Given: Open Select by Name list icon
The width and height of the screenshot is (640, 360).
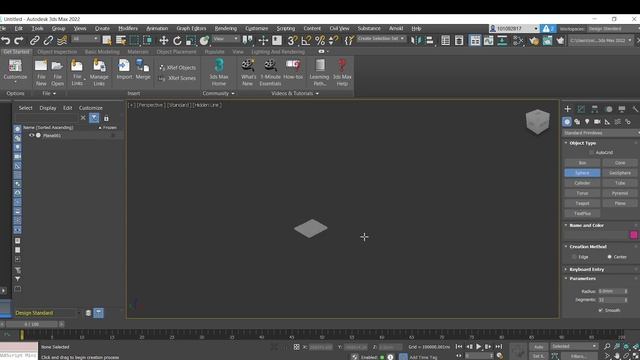Looking at the screenshot, I should pos(121,40).
